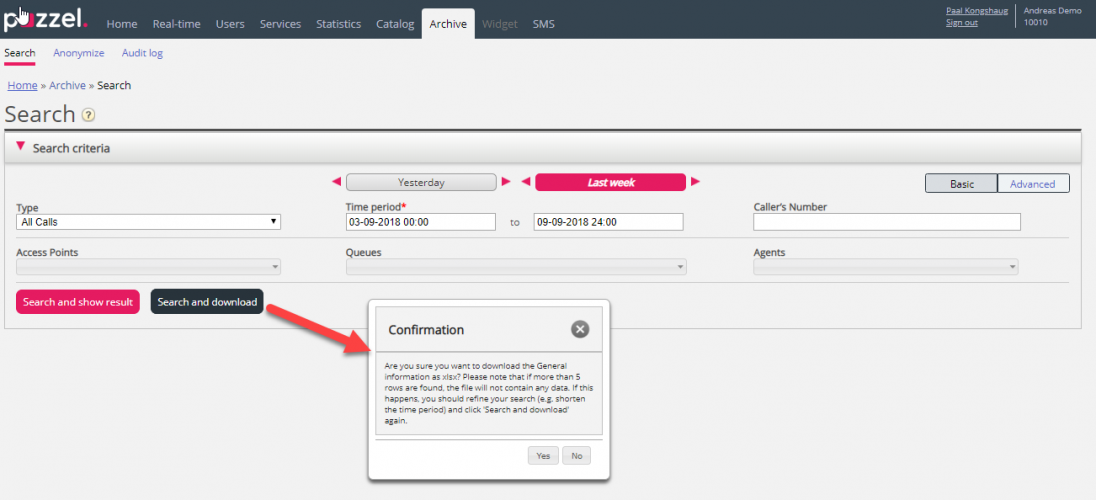
Task: Click left arrow before Last week button
Action: [525, 182]
